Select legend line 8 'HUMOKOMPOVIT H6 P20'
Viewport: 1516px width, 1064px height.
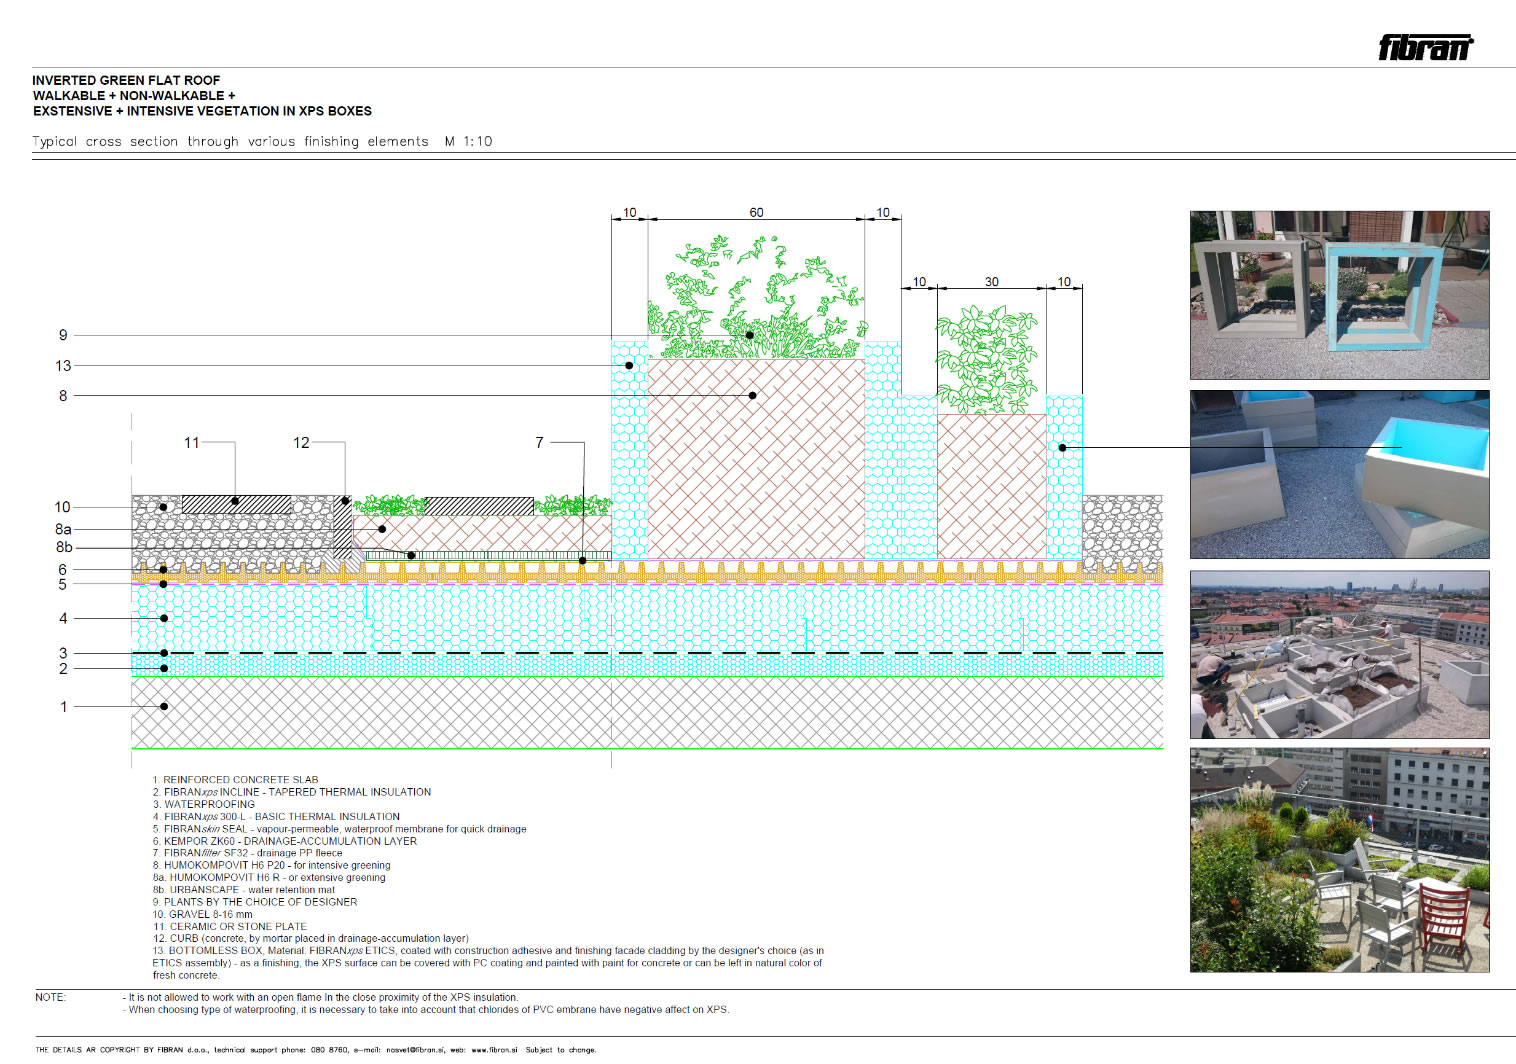[x=272, y=865]
